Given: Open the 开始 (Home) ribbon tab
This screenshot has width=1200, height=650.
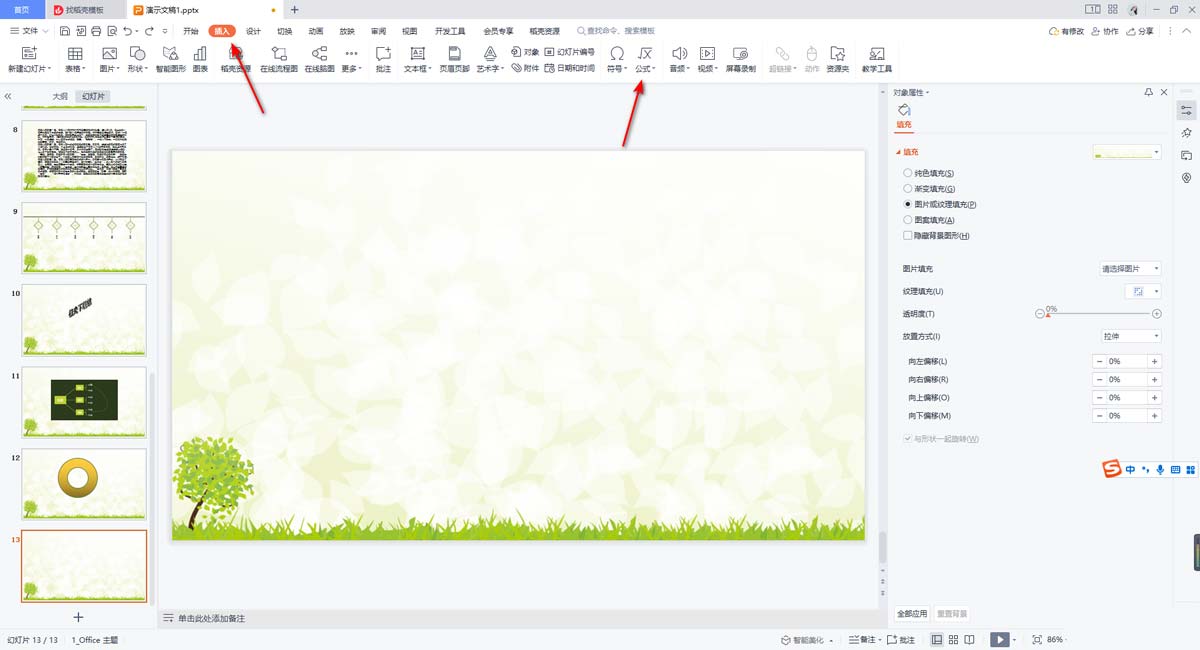Looking at the screenshot, I should point(191,31).
